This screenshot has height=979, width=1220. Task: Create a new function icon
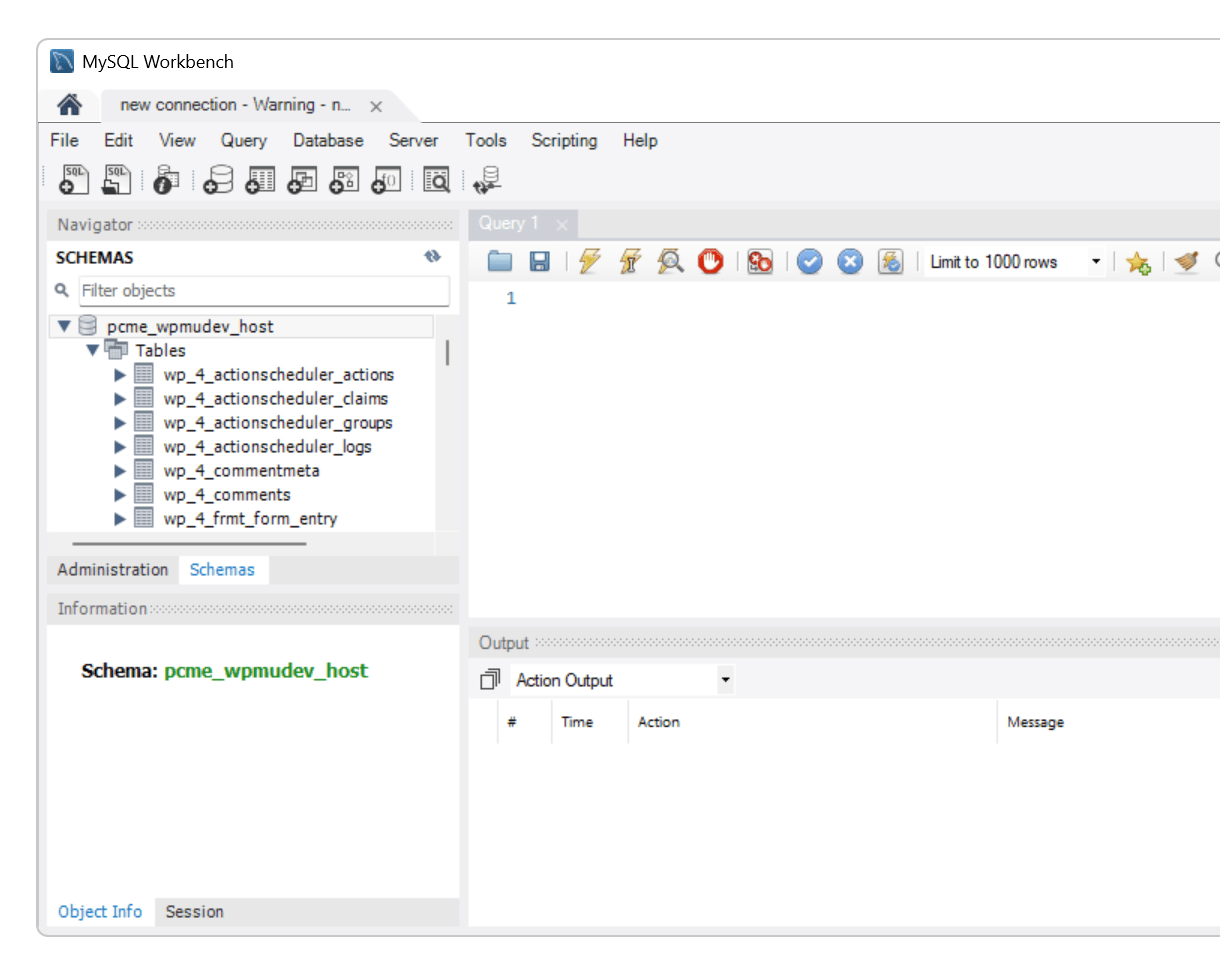(x=386, y=179)
